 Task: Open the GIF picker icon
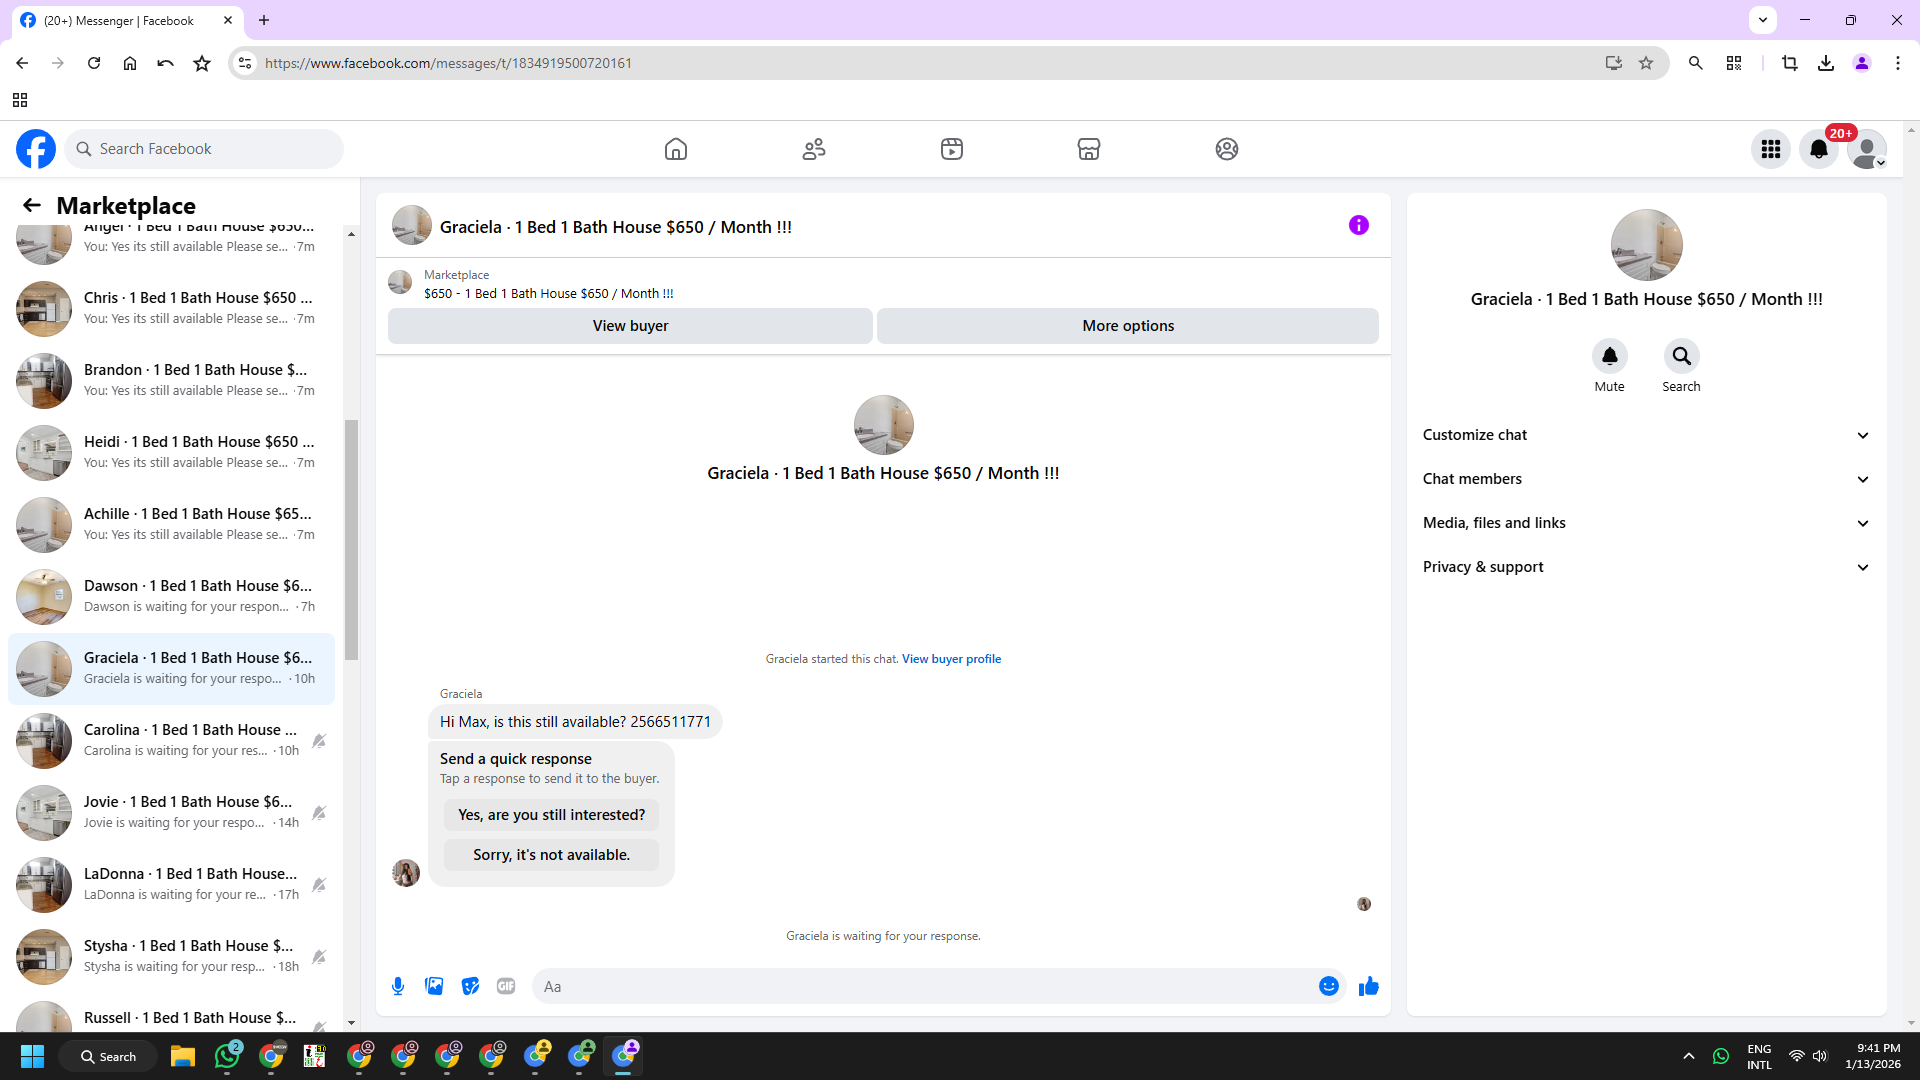coord(506,986)
